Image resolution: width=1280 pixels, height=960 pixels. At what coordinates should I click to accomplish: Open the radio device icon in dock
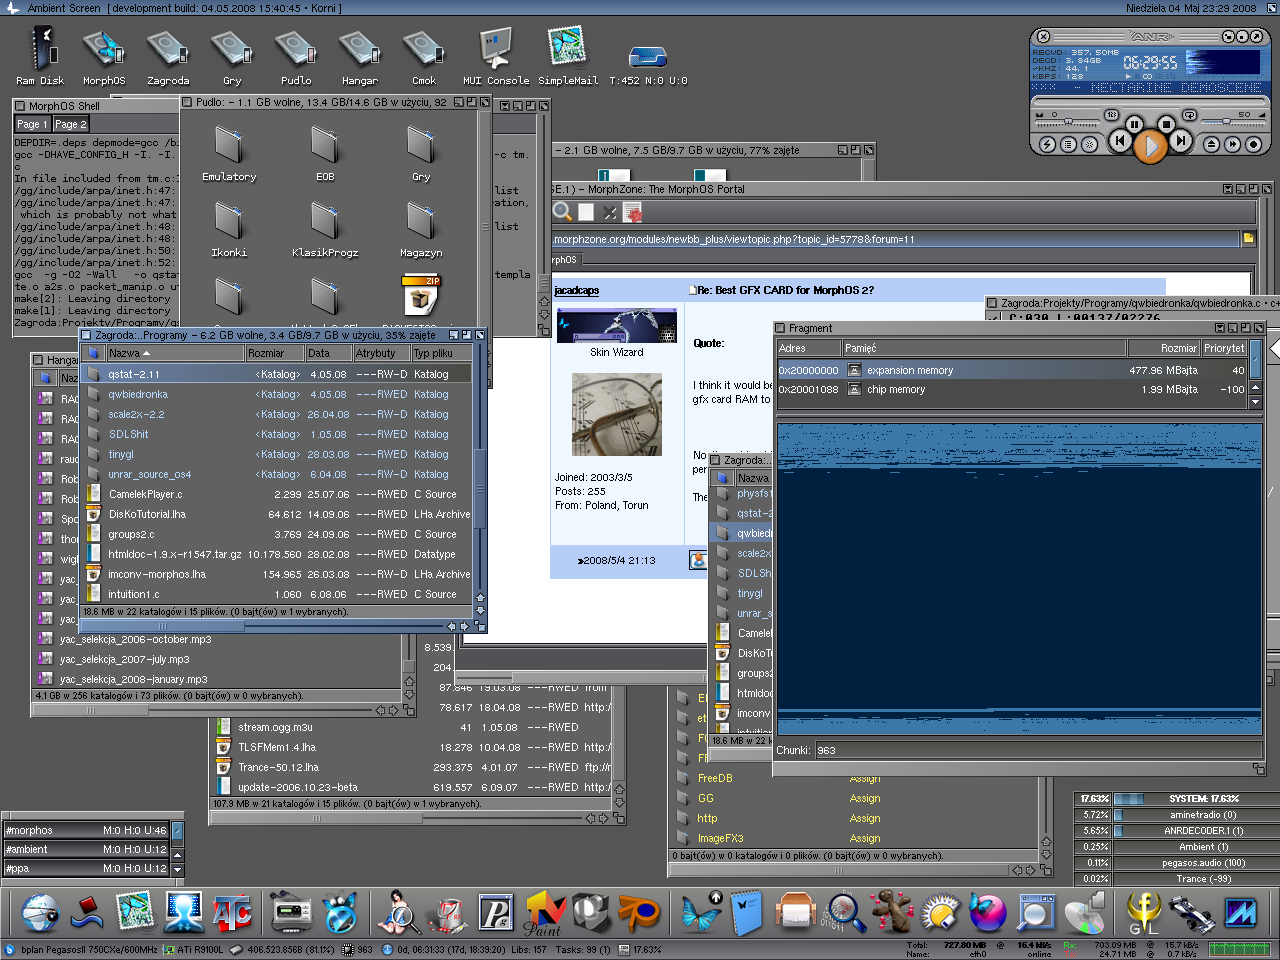[x=292, y=912]
